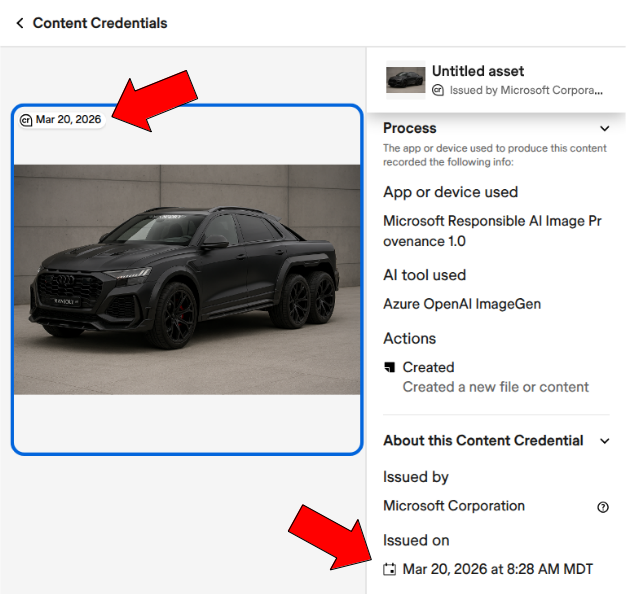Click the App or device used label

[x=450, y=192]
